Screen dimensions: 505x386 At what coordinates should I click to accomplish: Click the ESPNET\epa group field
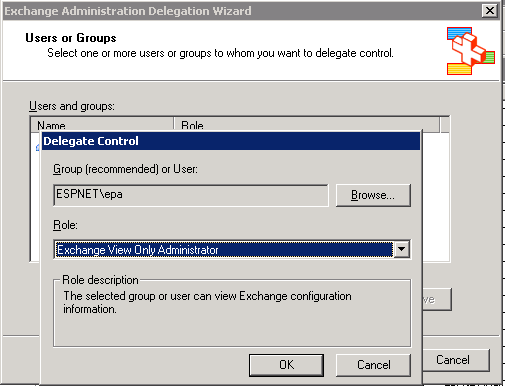coord(191,195)
